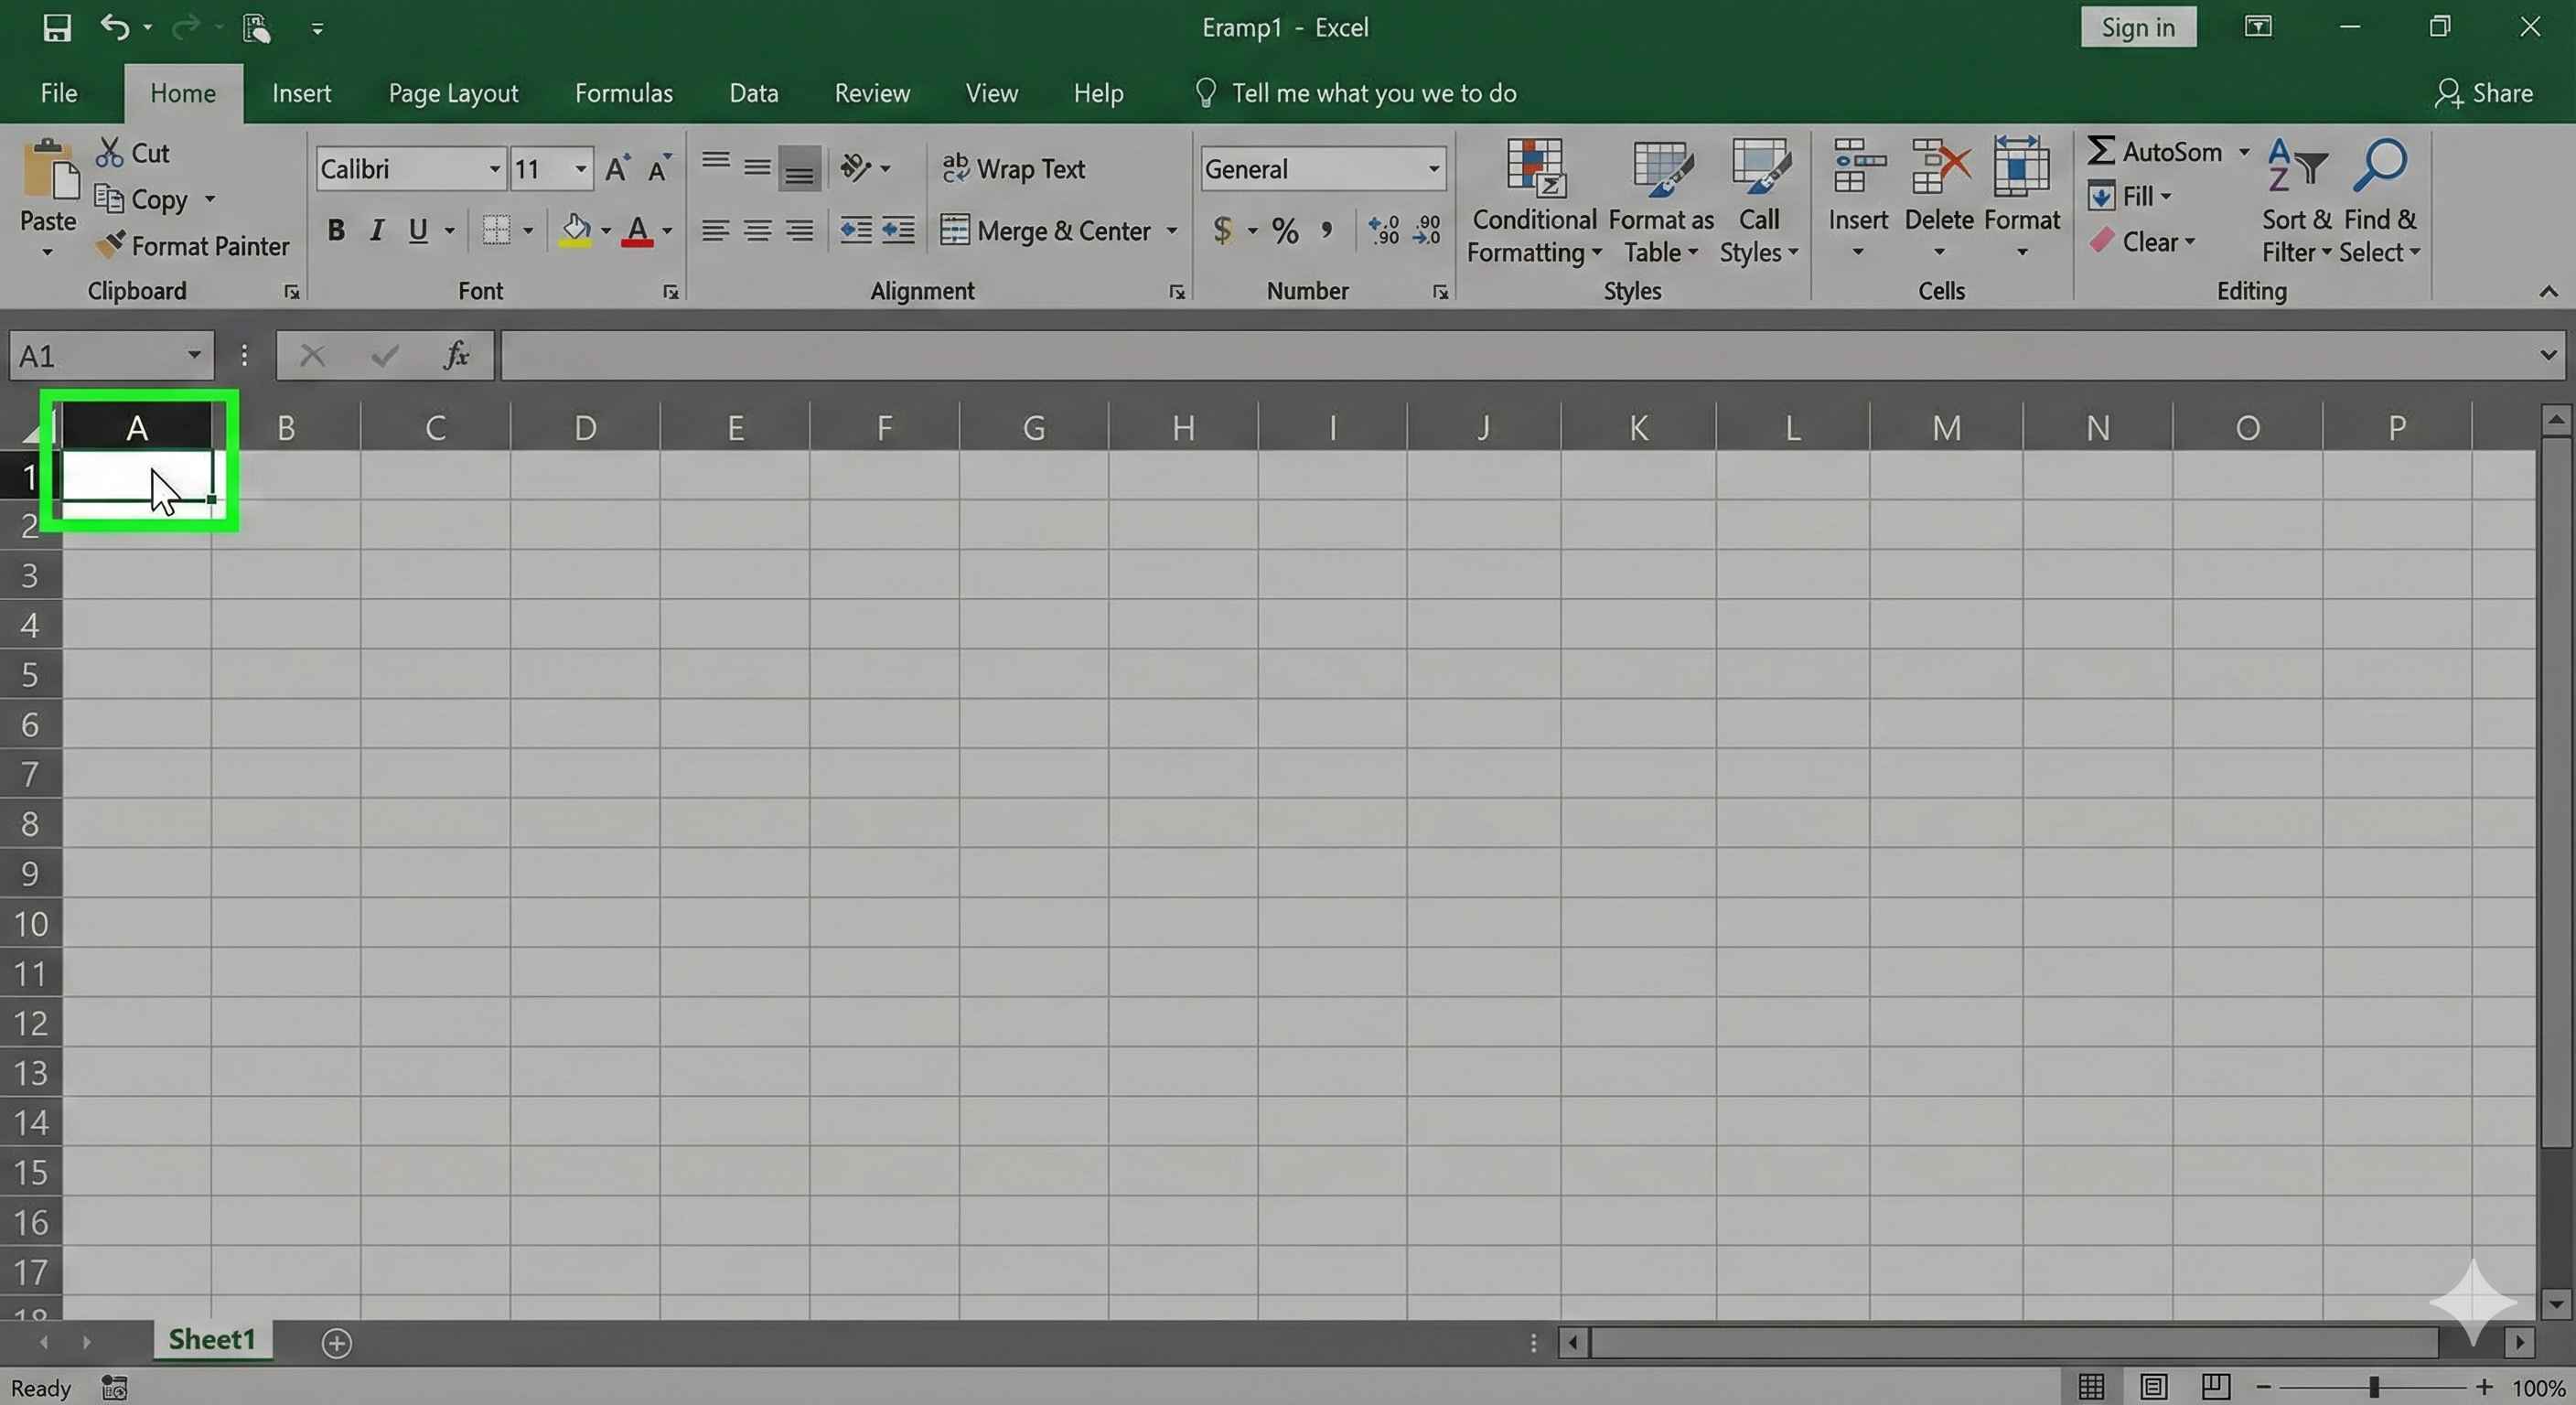Toggle Italic formatting
Image resolution: width=2576 pixels, height=1405 pixels.
376,231
